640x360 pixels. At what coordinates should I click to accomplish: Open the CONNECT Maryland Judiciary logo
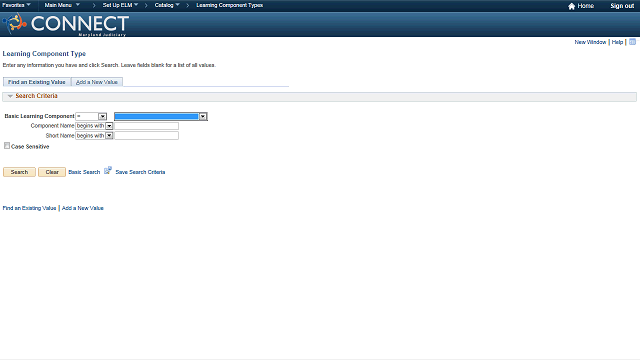pyautogui.click(x=65, y=24)
